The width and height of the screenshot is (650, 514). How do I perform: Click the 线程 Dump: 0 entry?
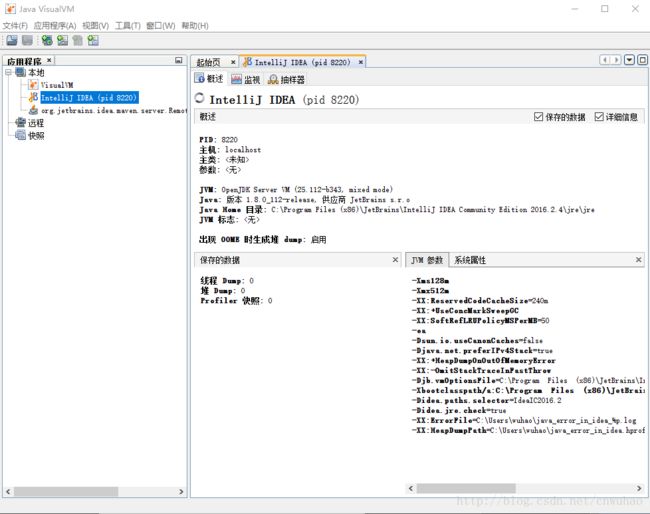pyautogui.click(x=227, y=281)
